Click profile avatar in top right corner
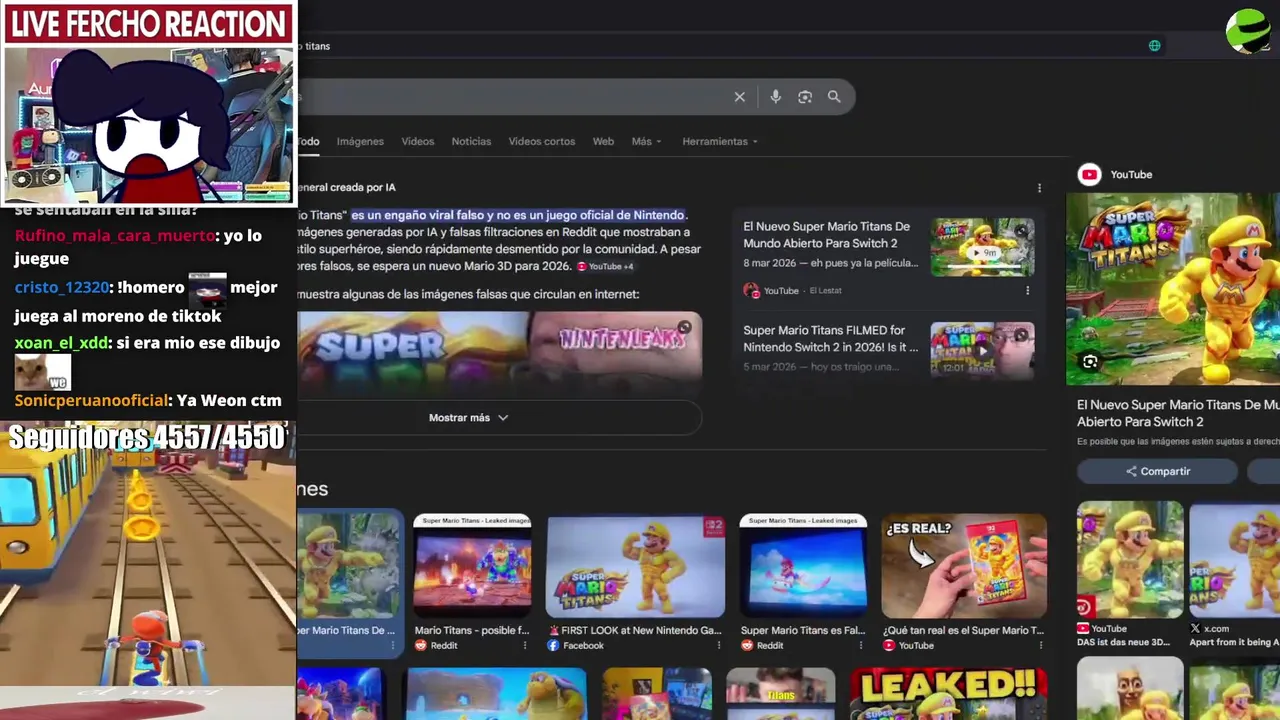The height and width of the screenshot is (720, 1280). pos(1247,31)
